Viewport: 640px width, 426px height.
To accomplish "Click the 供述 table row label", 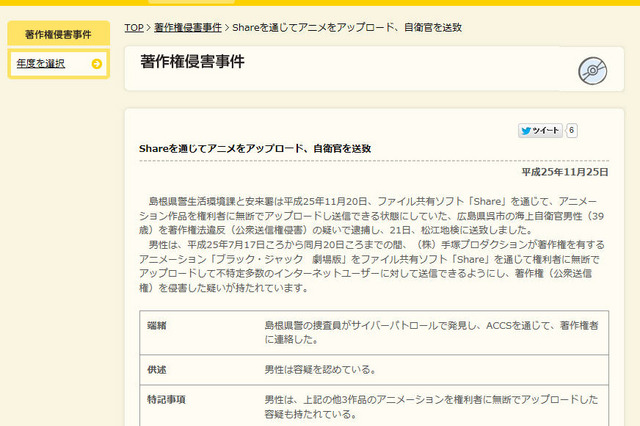I will [157, 370].
